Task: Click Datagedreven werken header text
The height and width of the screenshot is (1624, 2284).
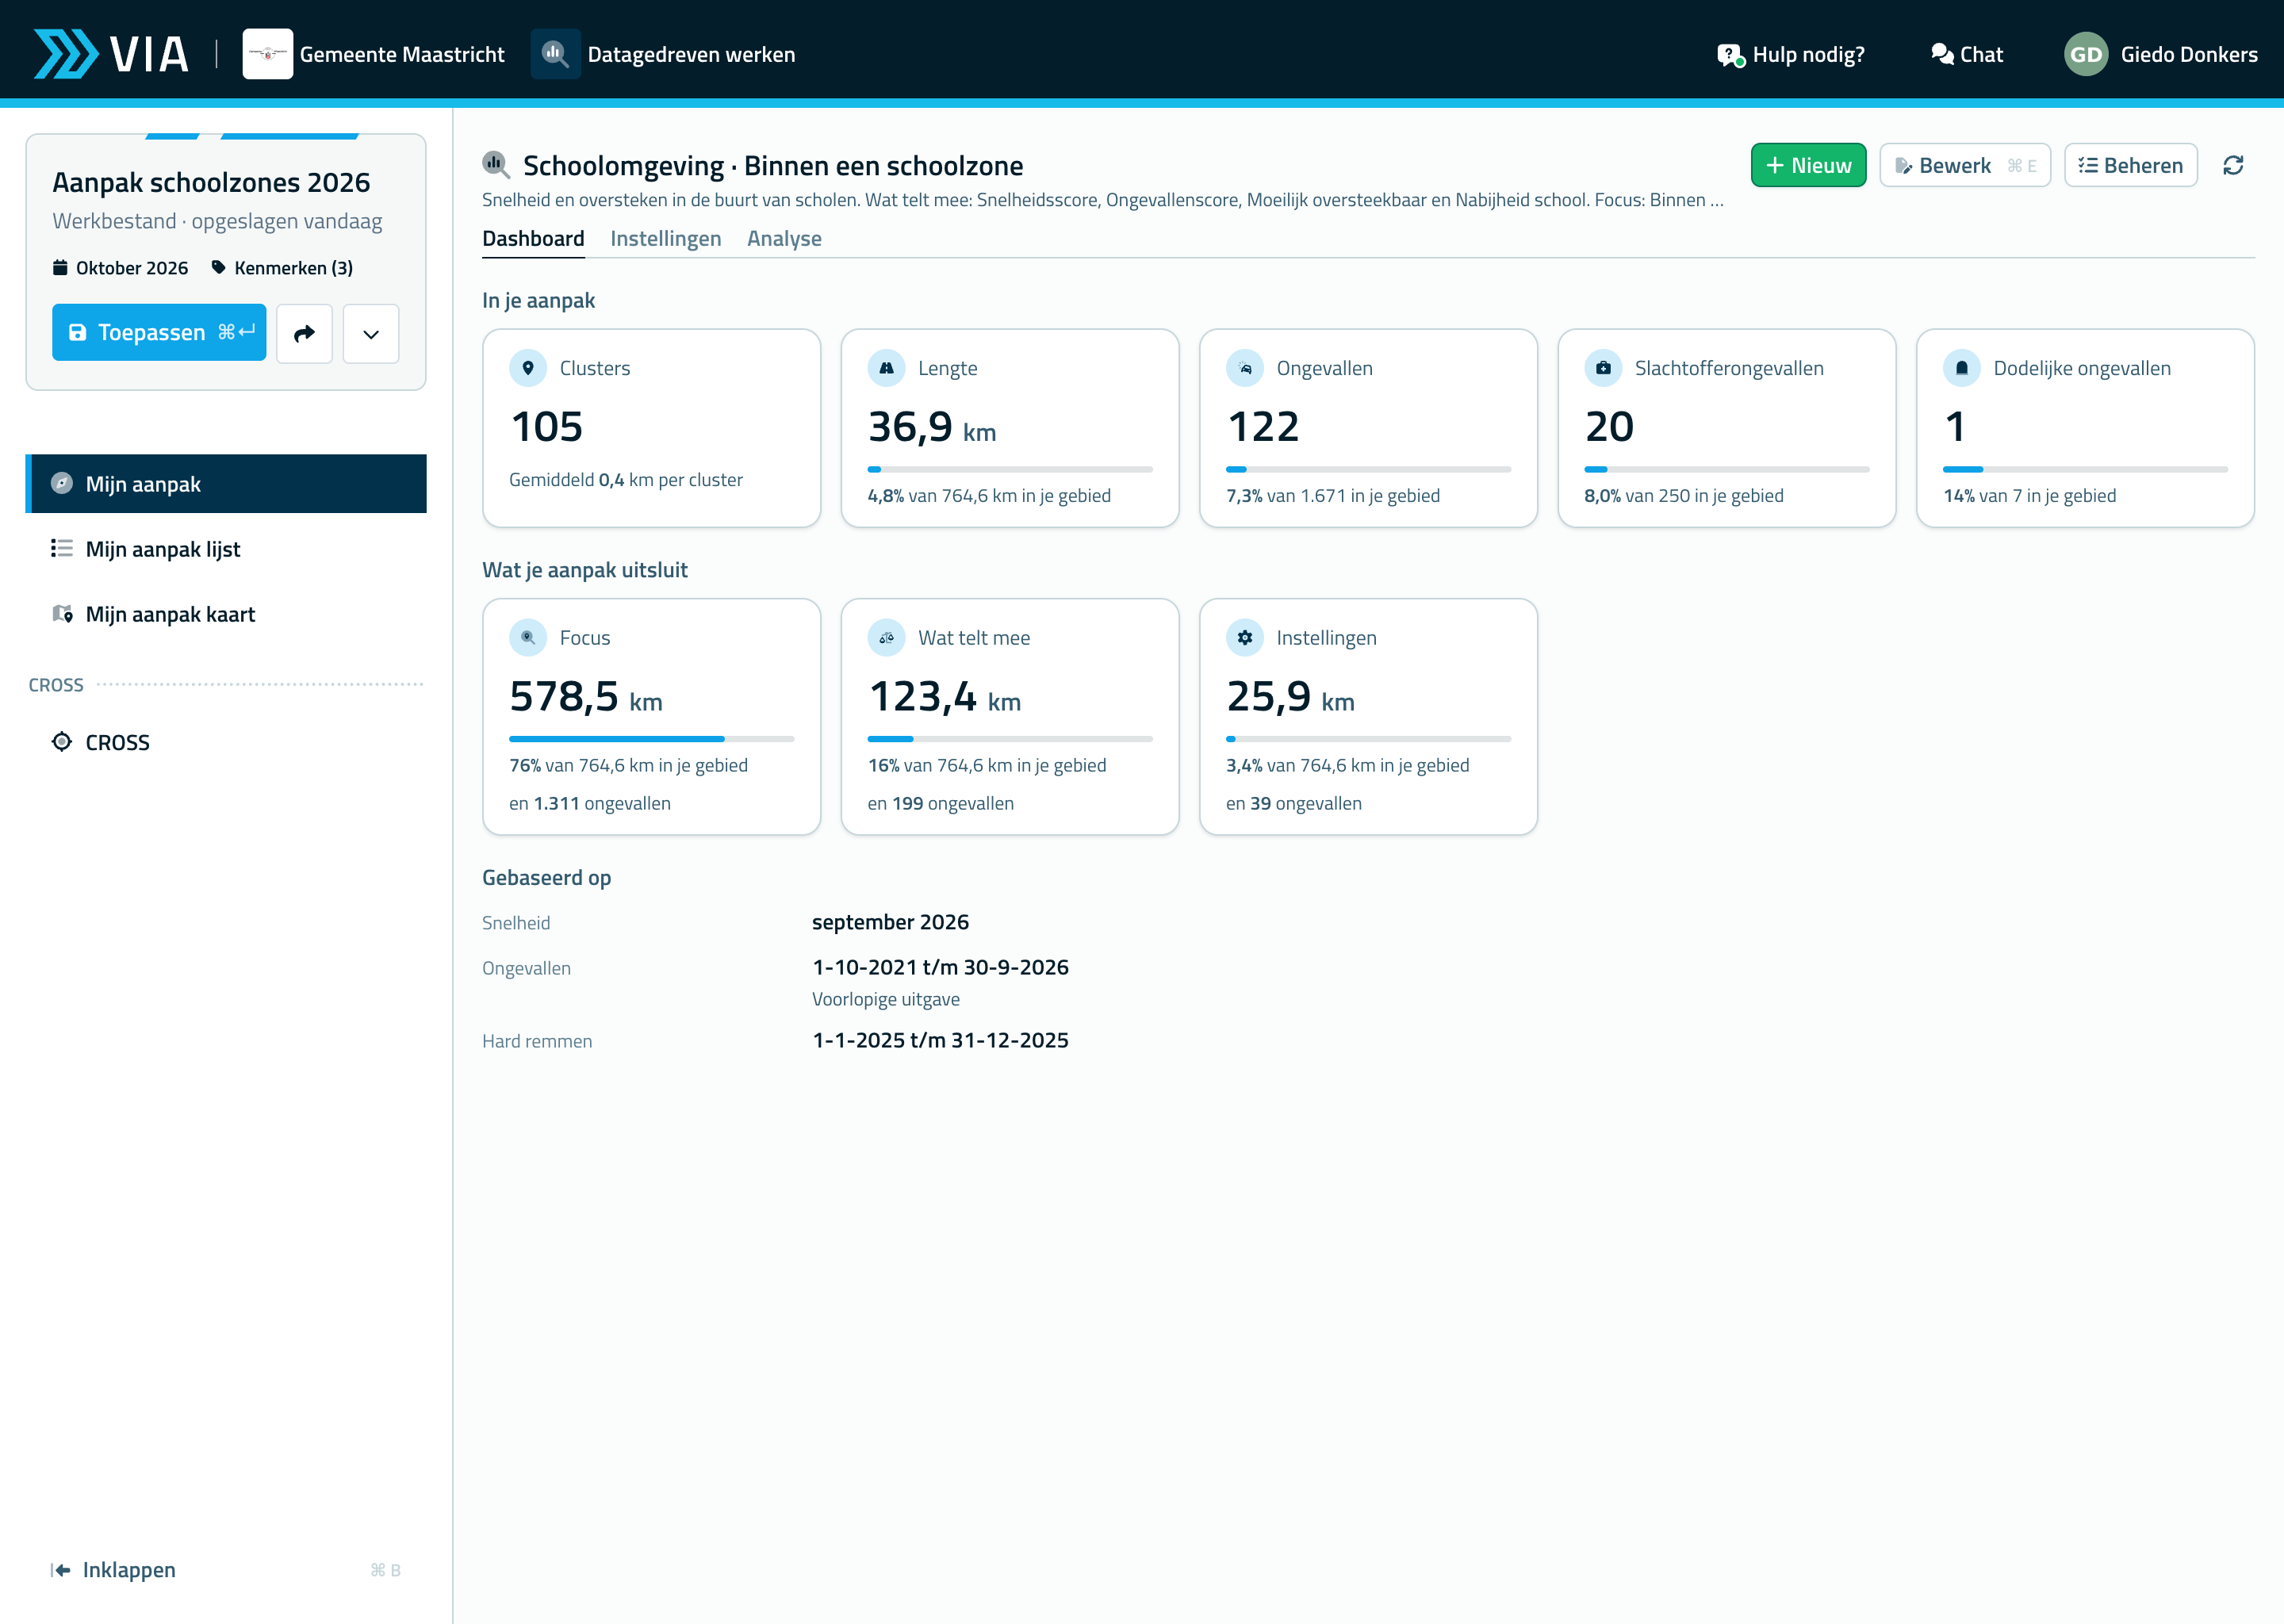Action: (691, 55)
